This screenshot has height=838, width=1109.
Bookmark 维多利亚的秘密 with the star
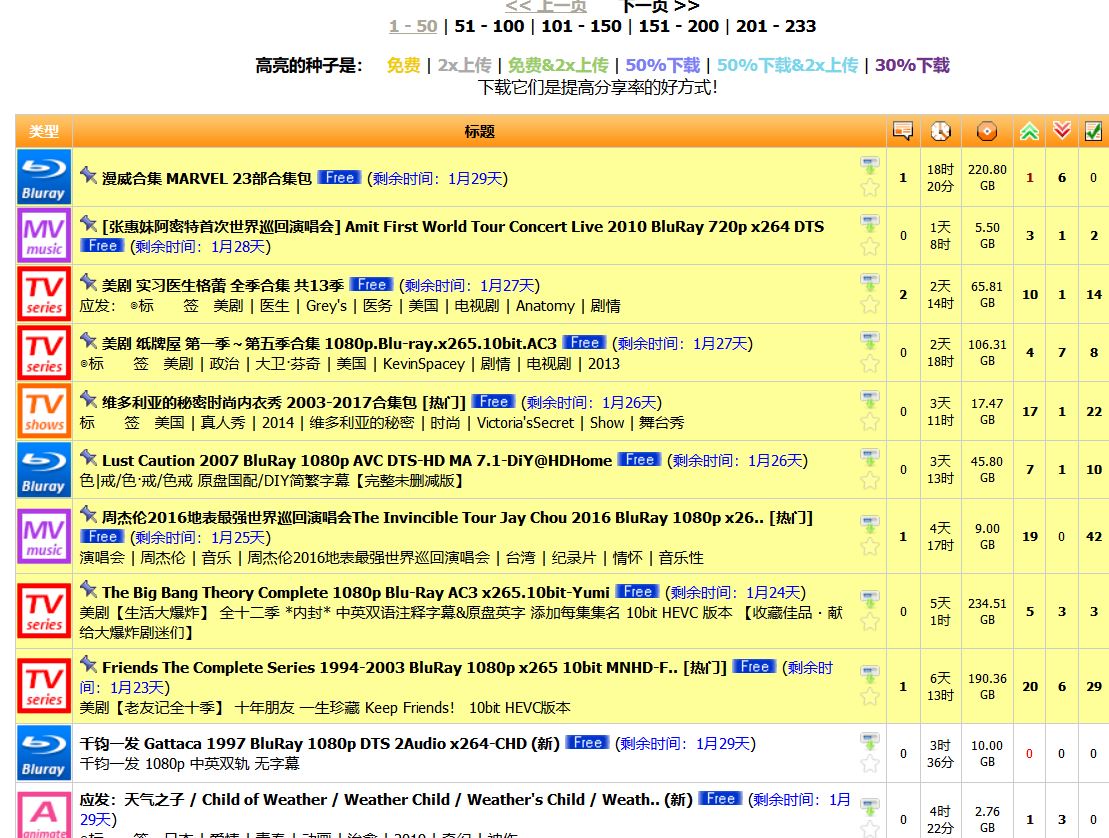click(870, 422)
